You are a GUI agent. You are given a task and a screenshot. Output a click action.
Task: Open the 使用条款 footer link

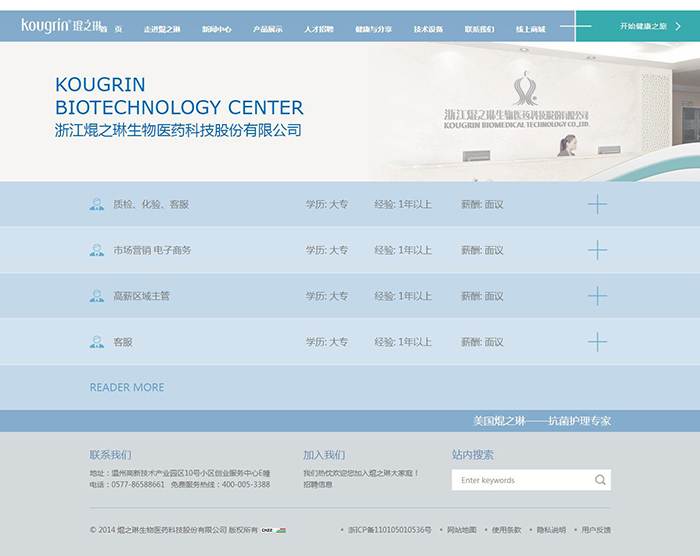[506, 530]
